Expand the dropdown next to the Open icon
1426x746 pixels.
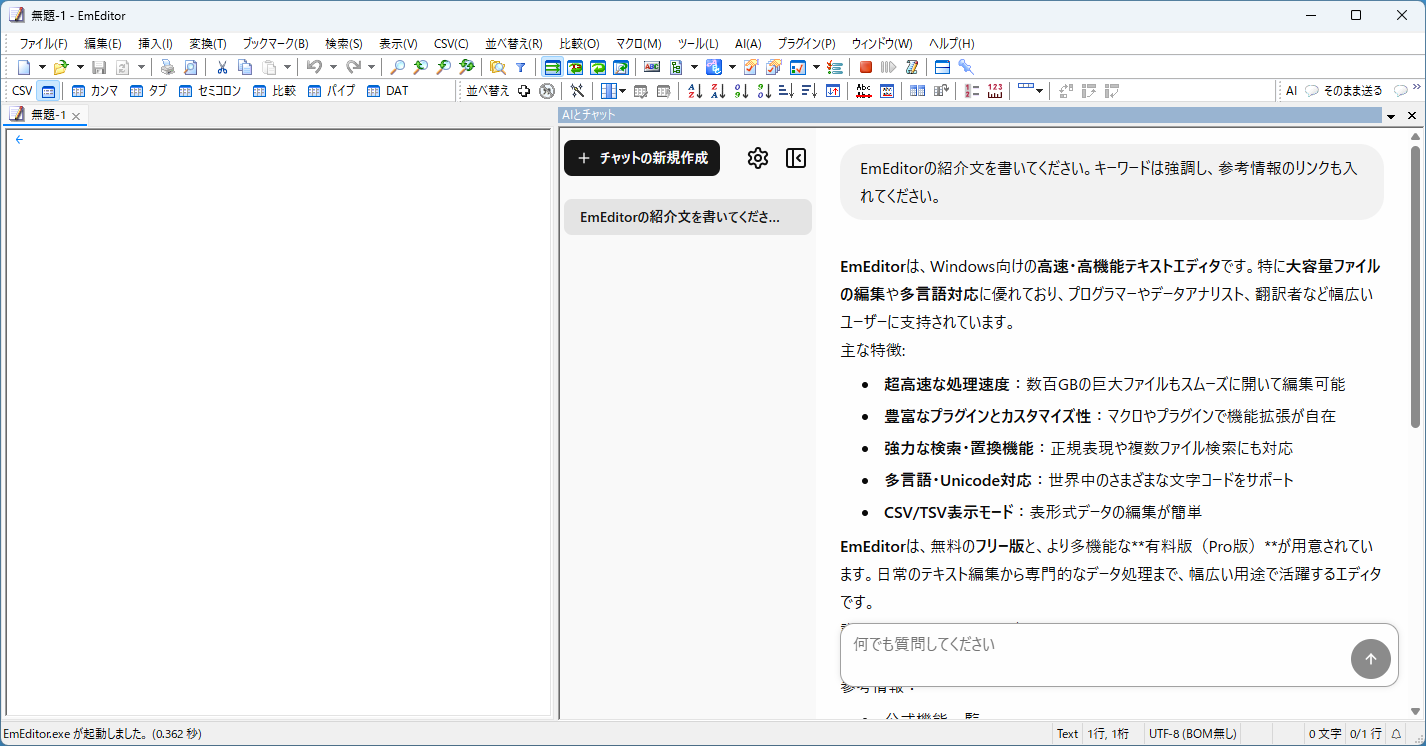click(78, 65)
